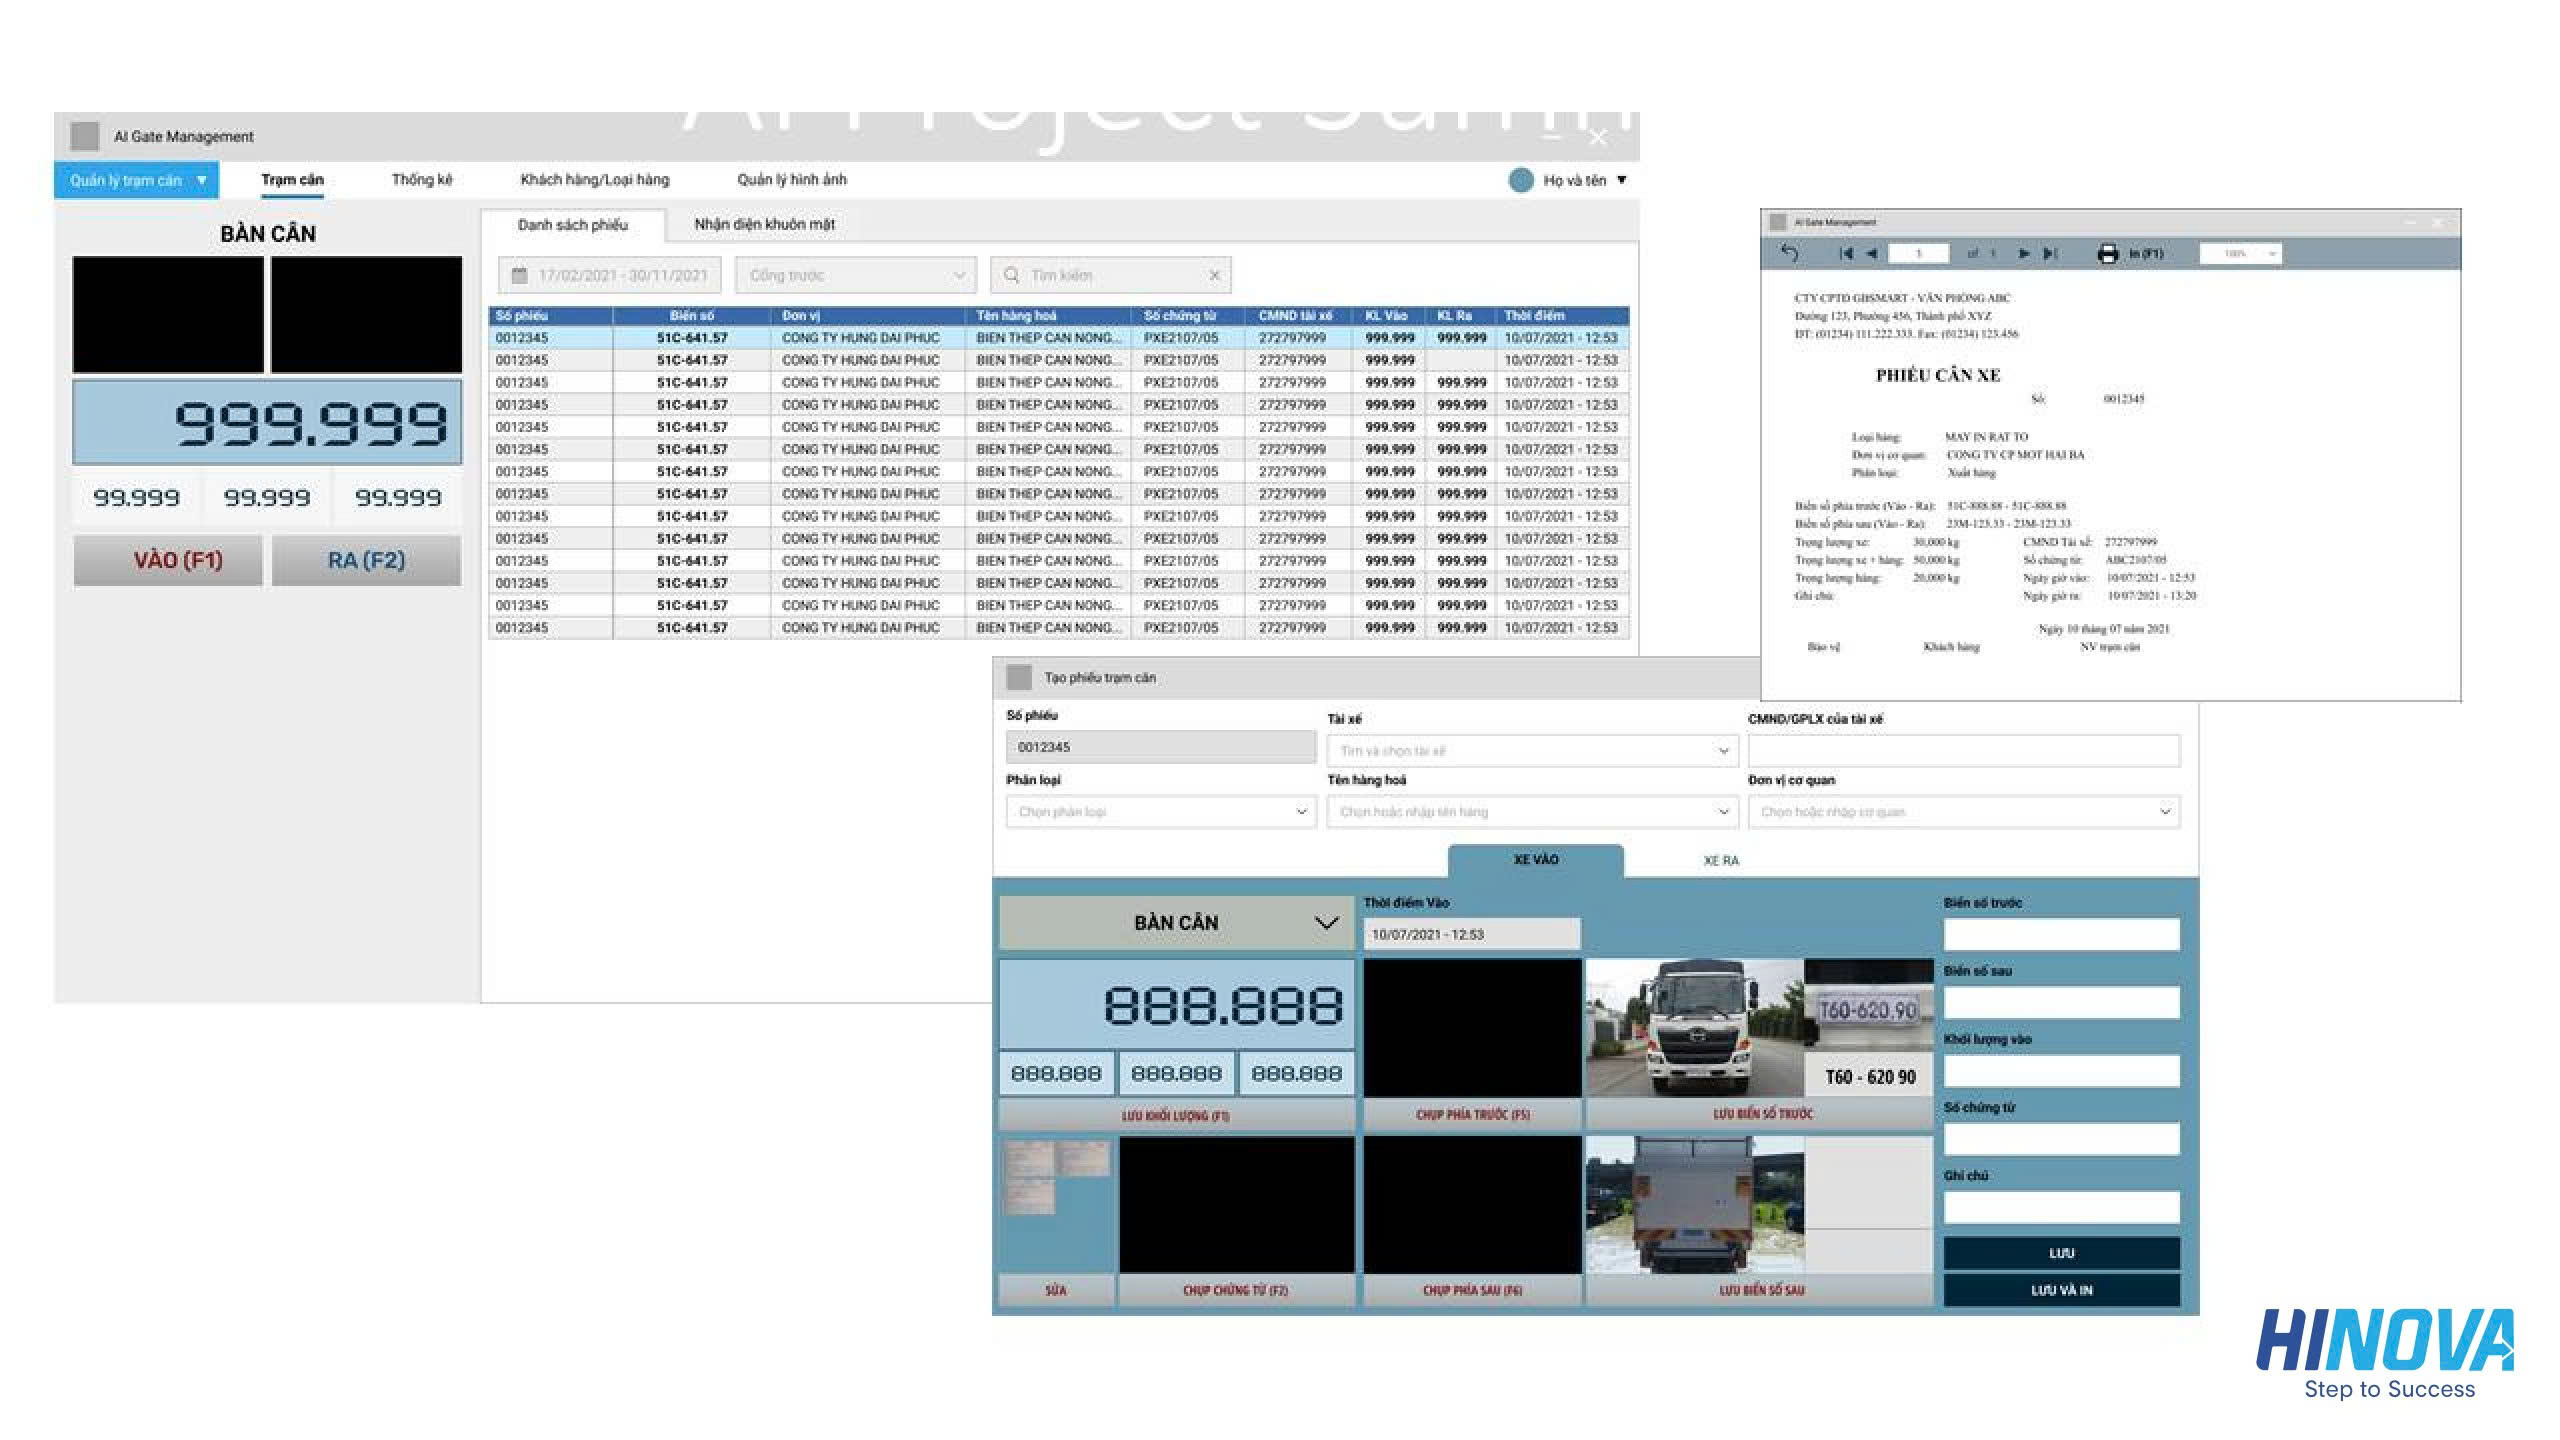Jump to last page in print preview

[2050, 254]
